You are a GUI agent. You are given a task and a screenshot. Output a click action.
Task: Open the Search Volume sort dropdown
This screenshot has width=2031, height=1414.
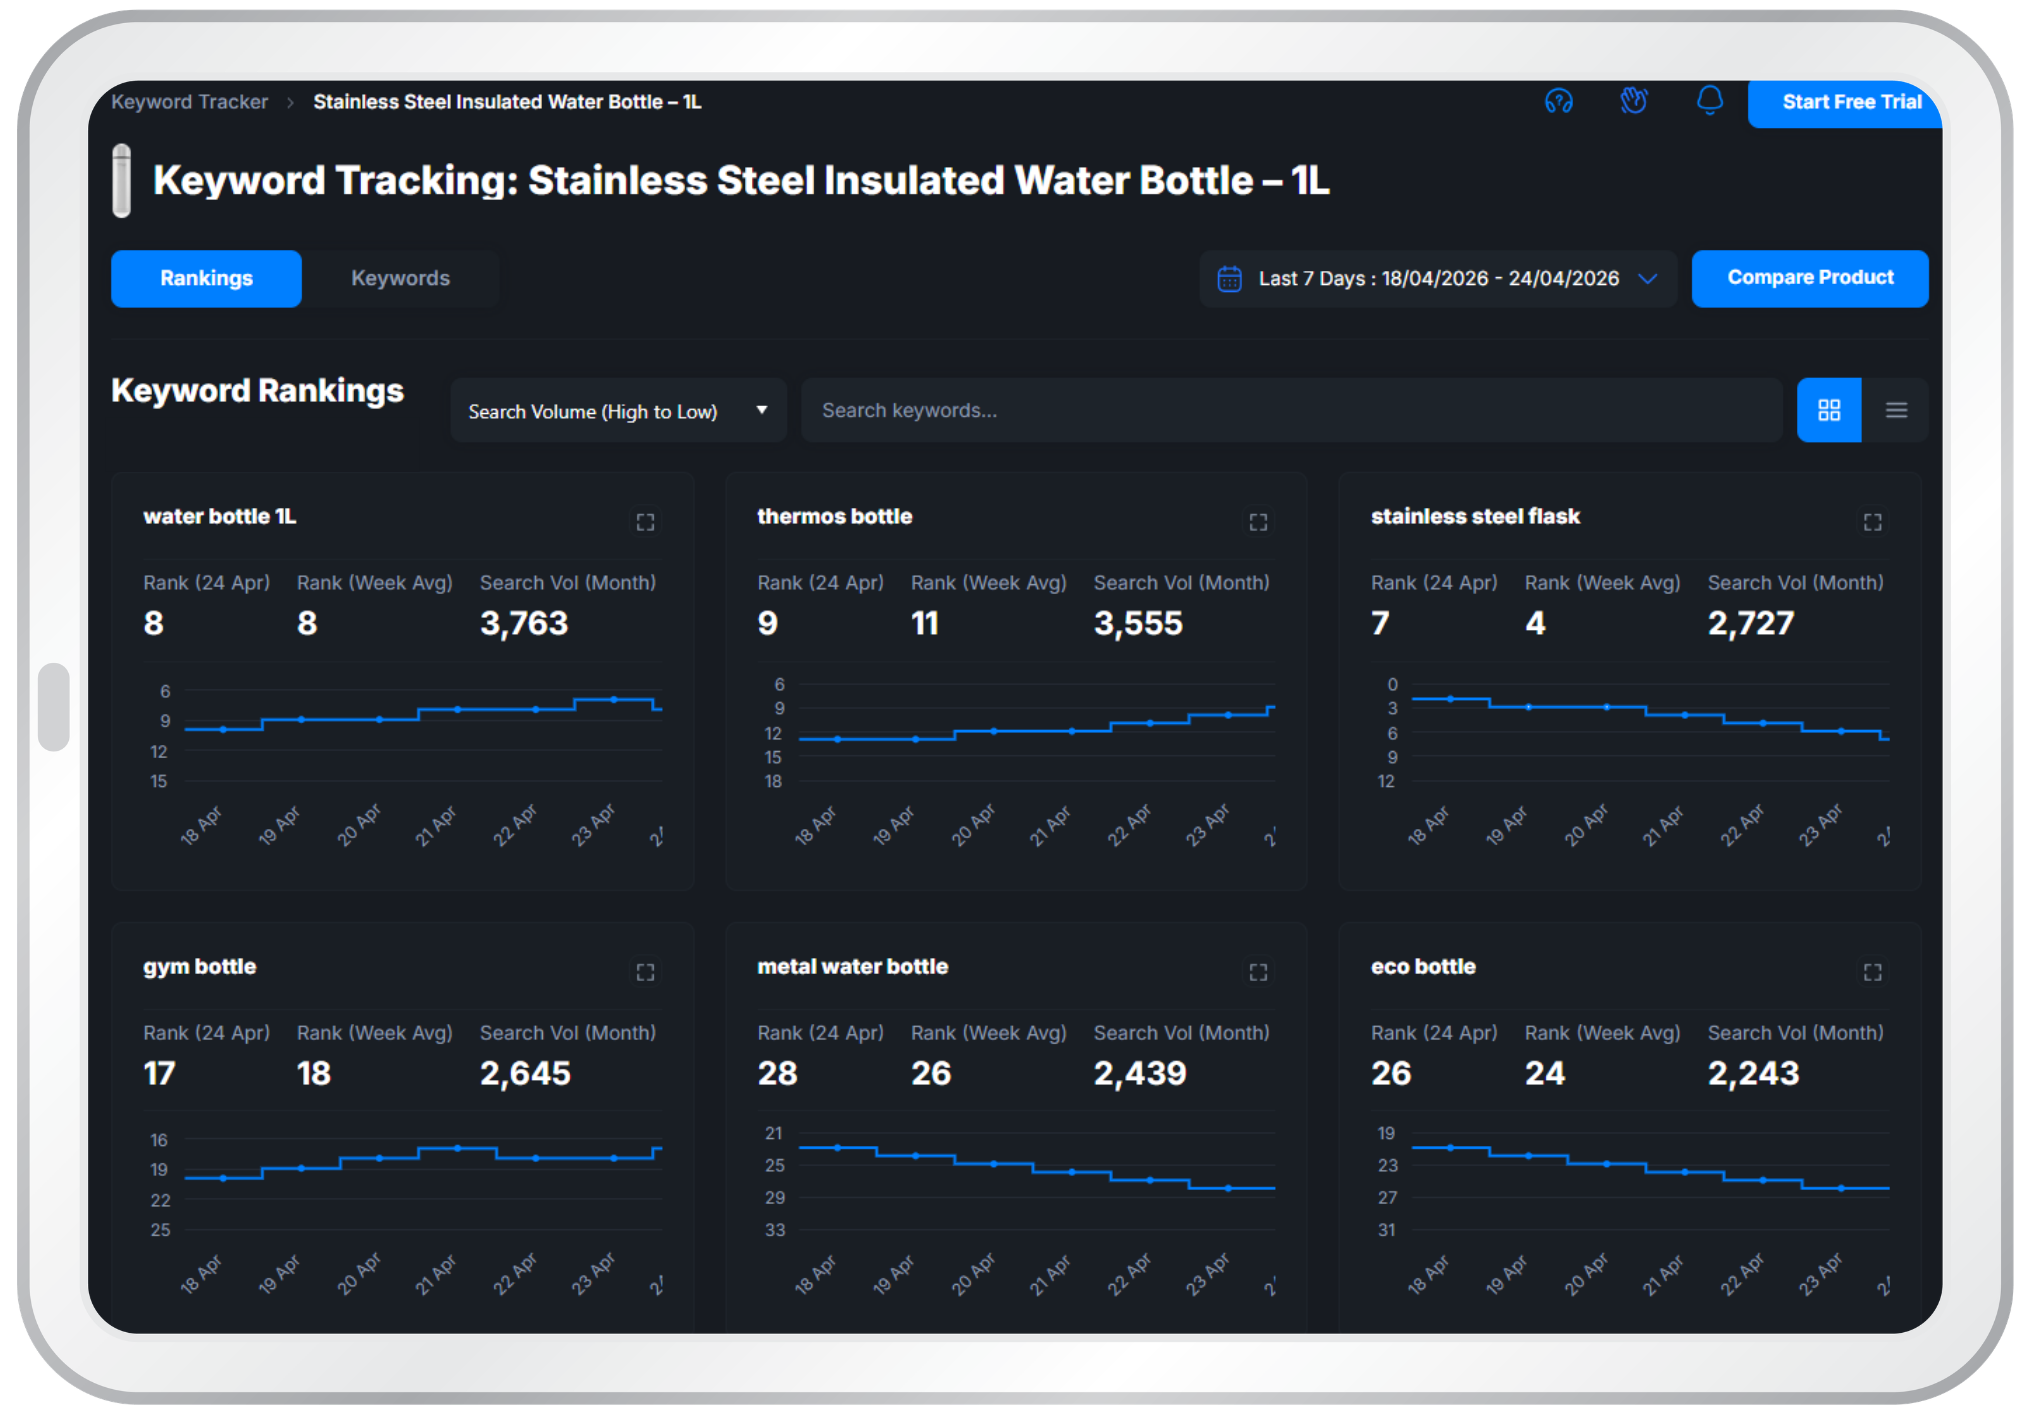(x=618, y=411)
